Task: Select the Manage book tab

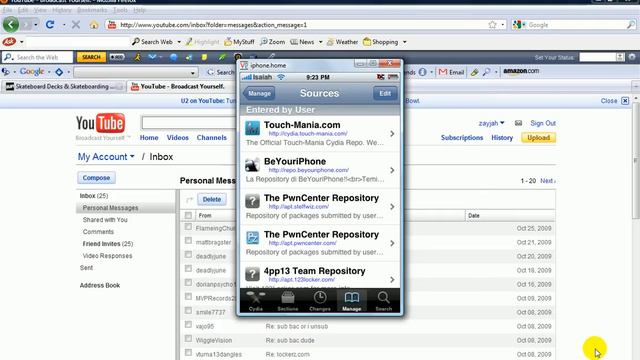Action: pyautogui.click(x=351, y=301)
